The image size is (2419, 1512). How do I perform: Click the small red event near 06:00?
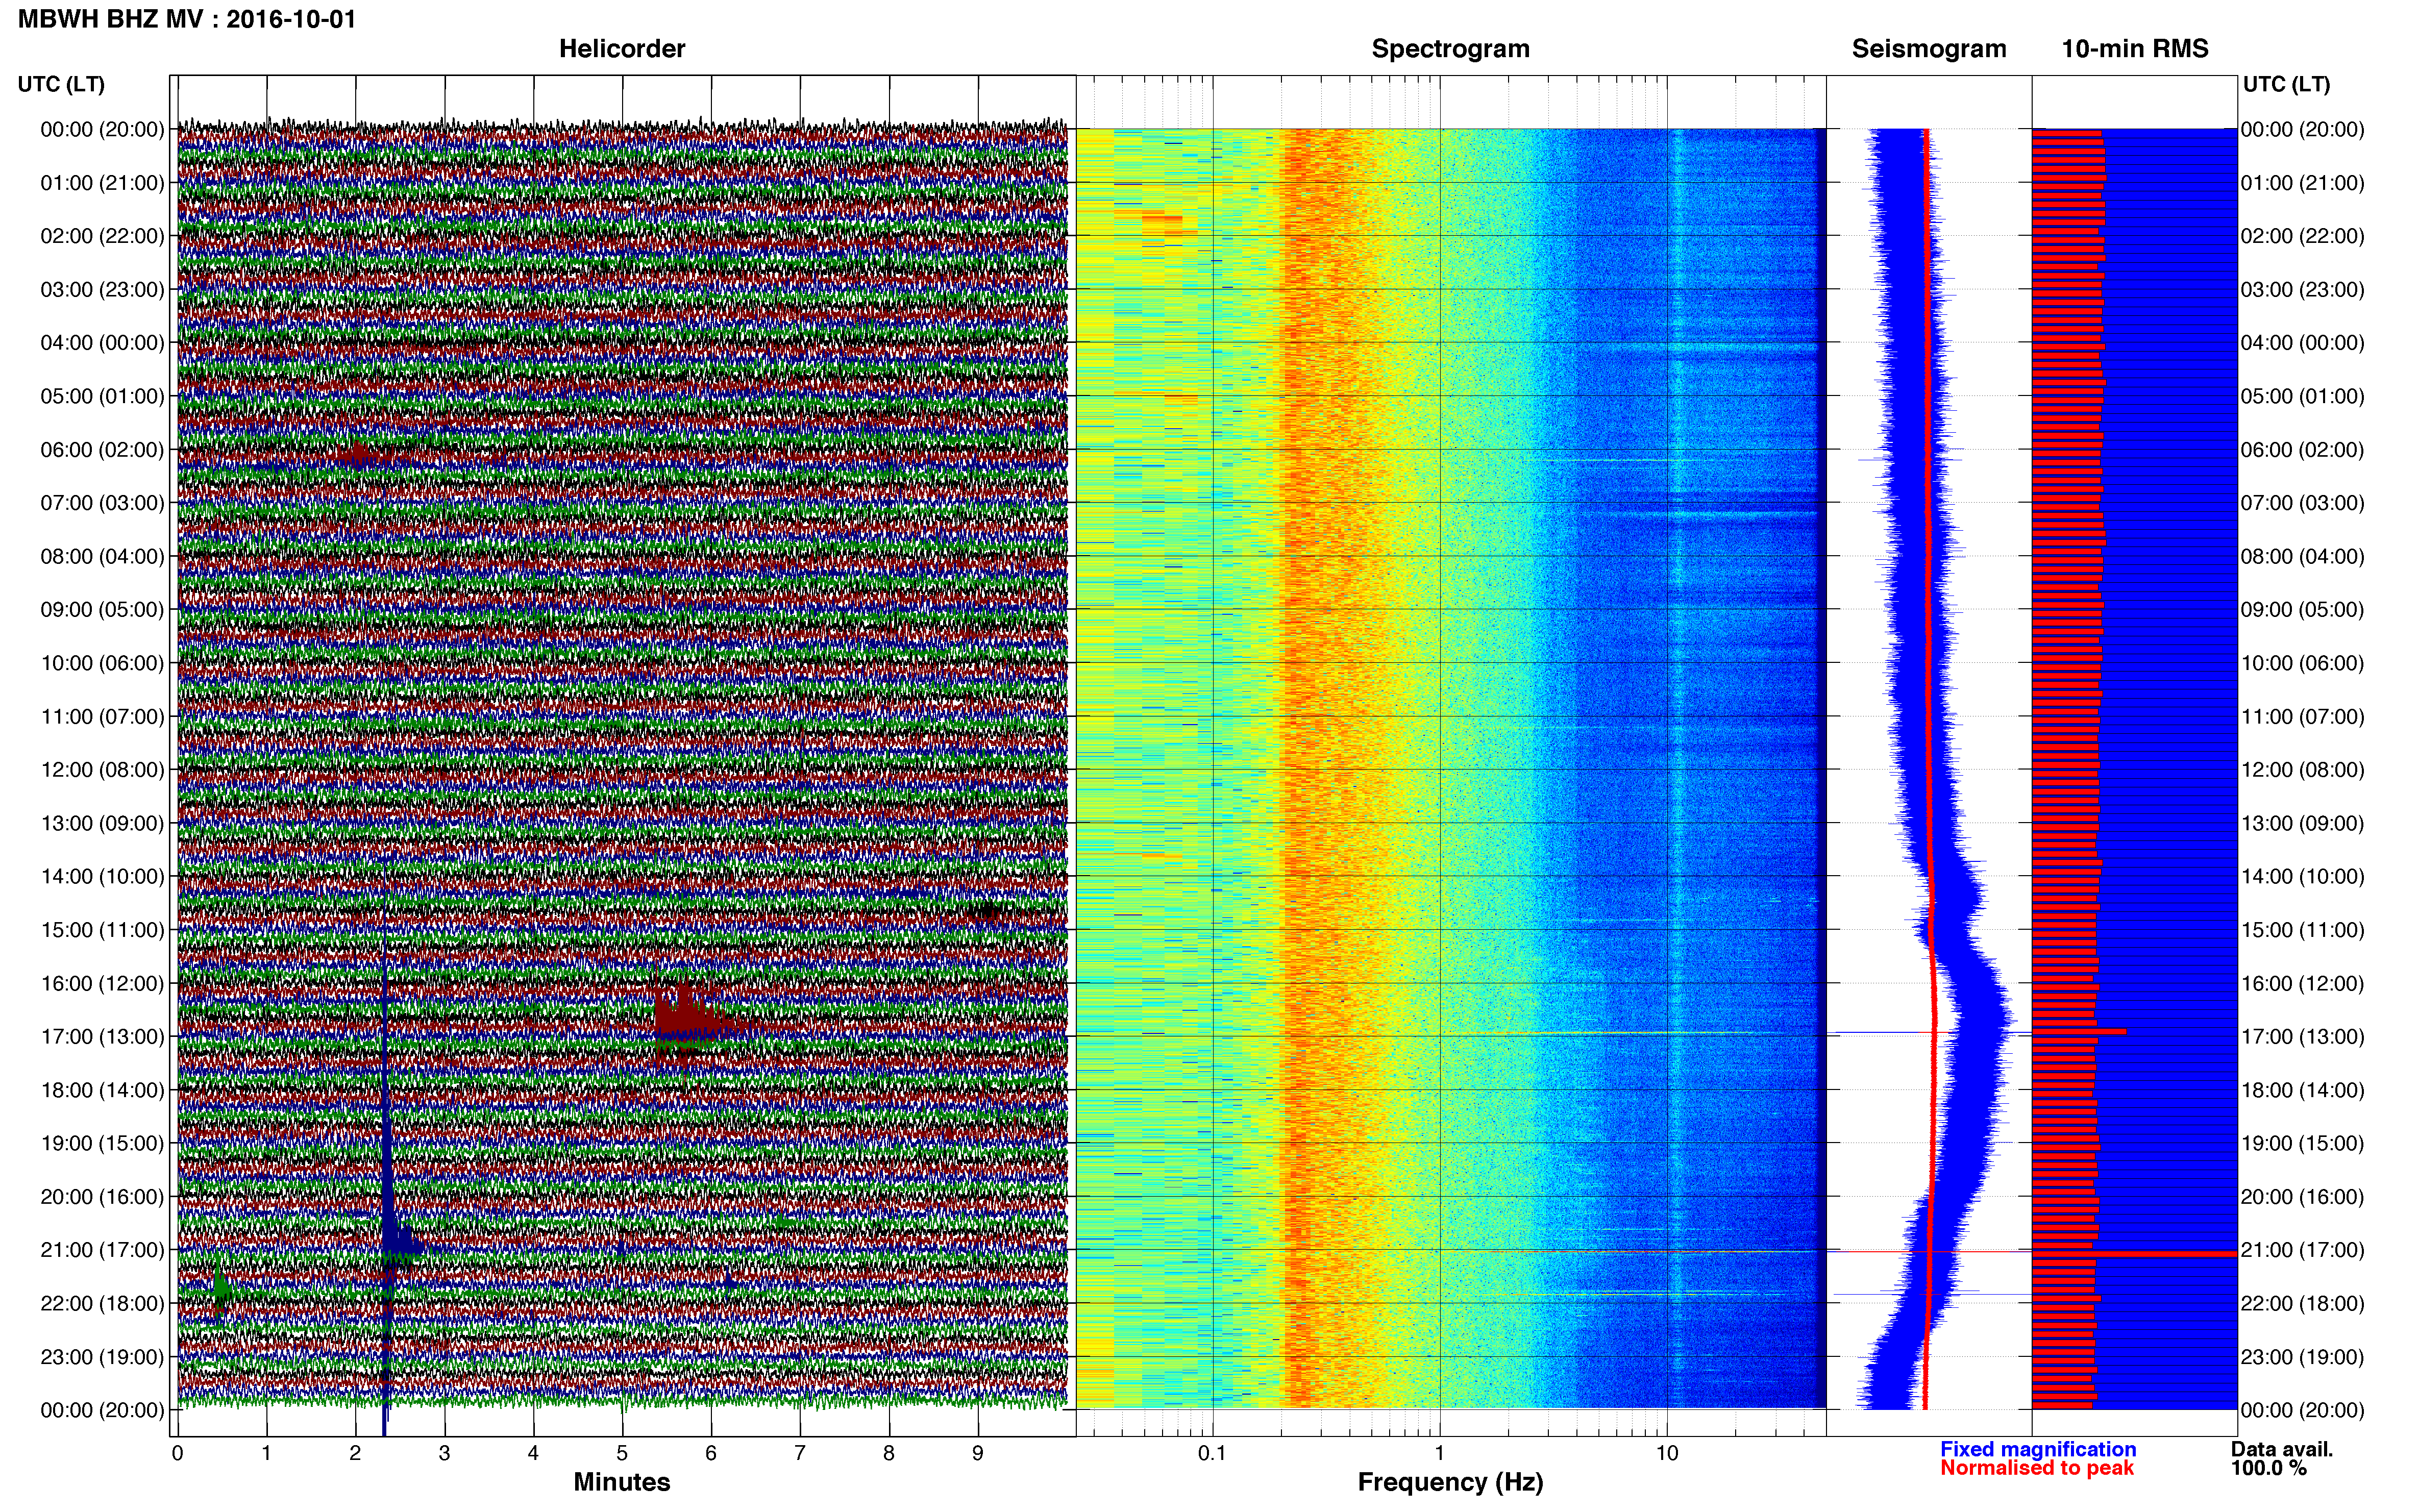357,456
